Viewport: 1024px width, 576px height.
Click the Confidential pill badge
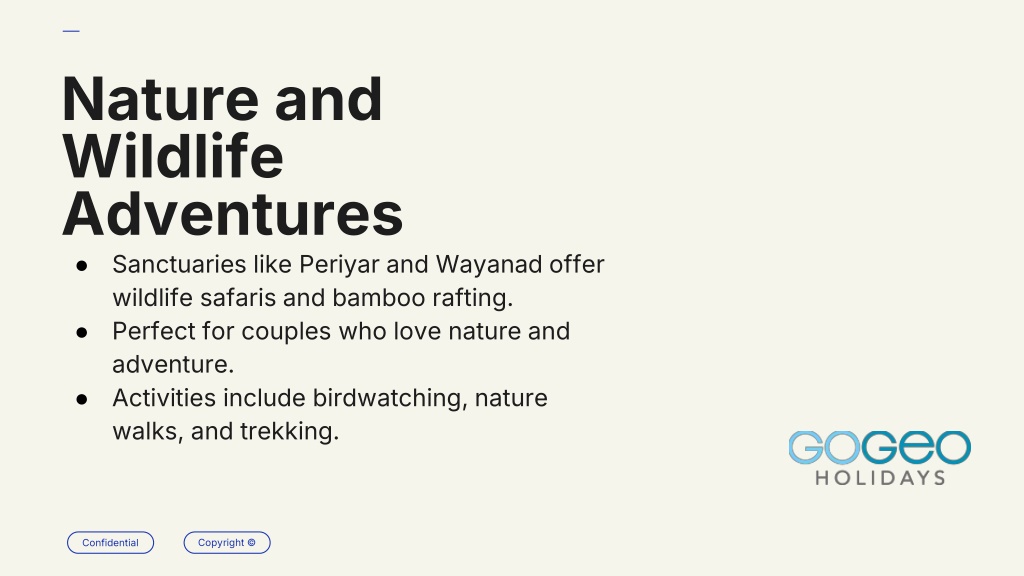(x=110, y=543)
